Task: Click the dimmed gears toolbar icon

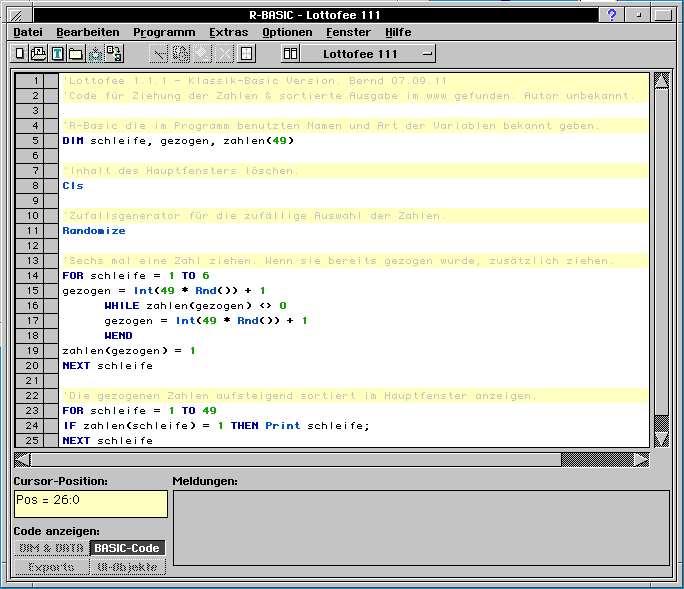Action: click(181, 54)
